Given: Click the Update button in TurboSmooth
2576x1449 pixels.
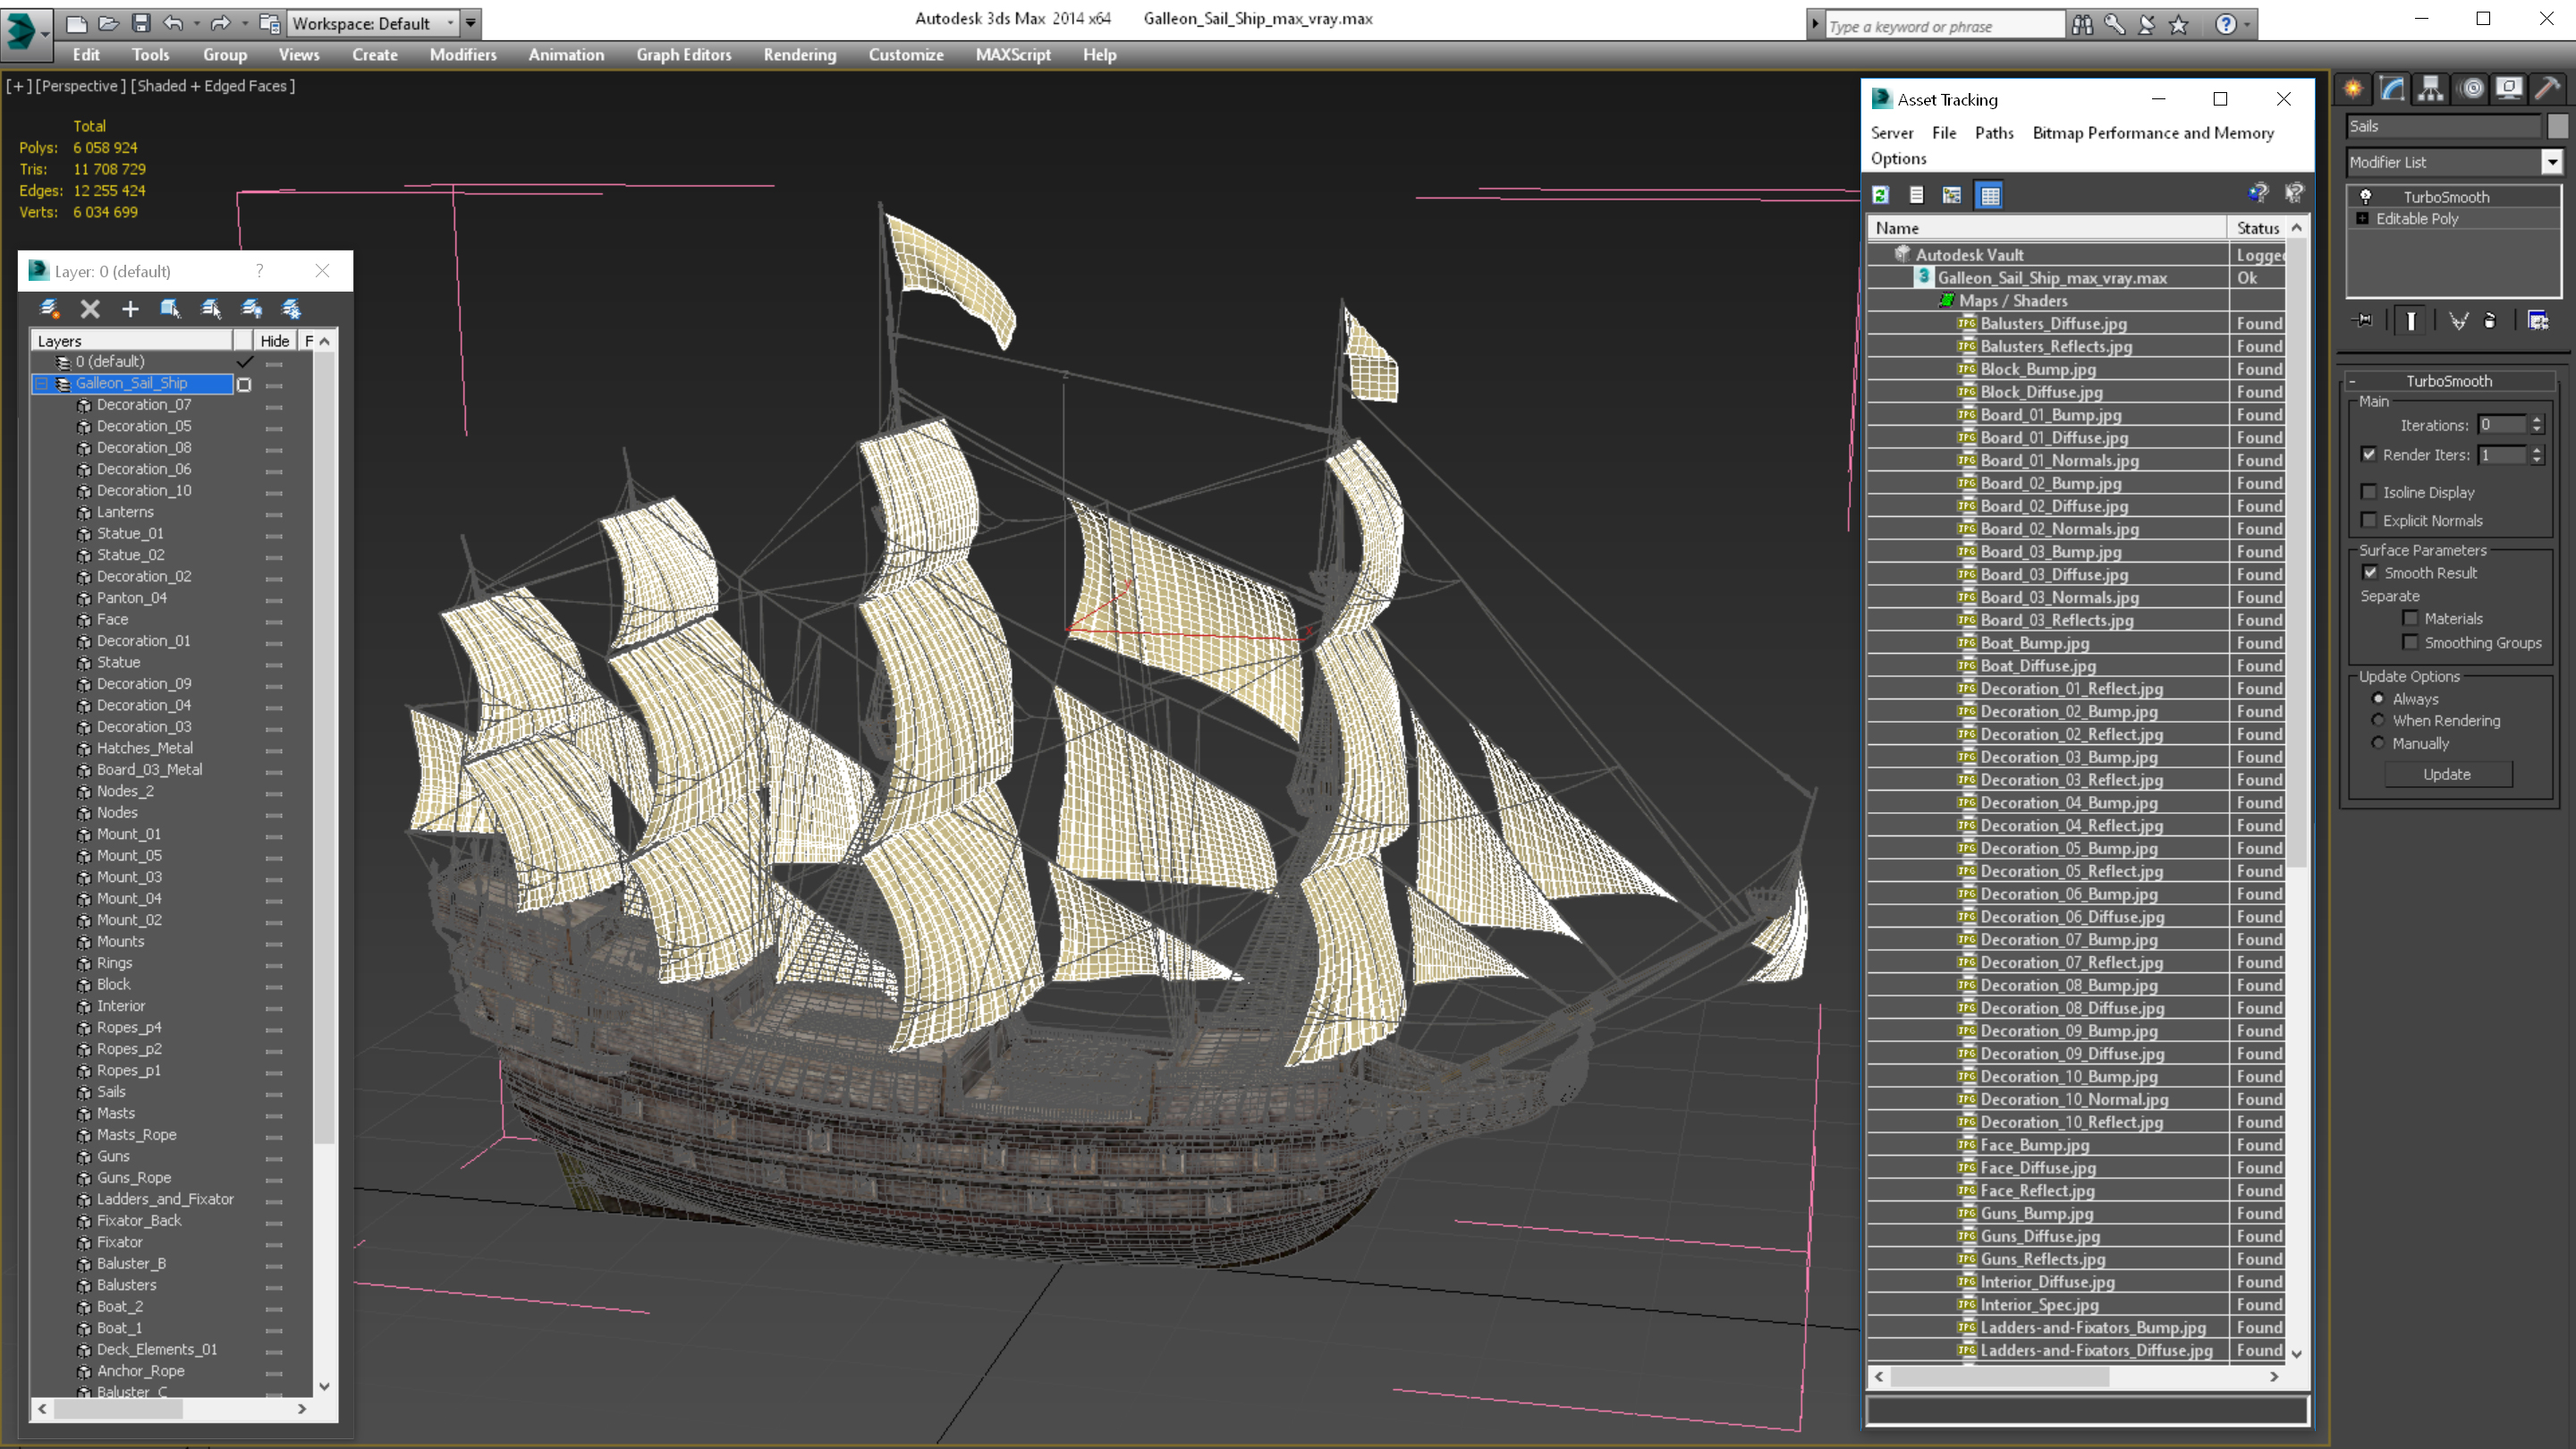Looking at the screenshot, I should [x=2446, y=774].
